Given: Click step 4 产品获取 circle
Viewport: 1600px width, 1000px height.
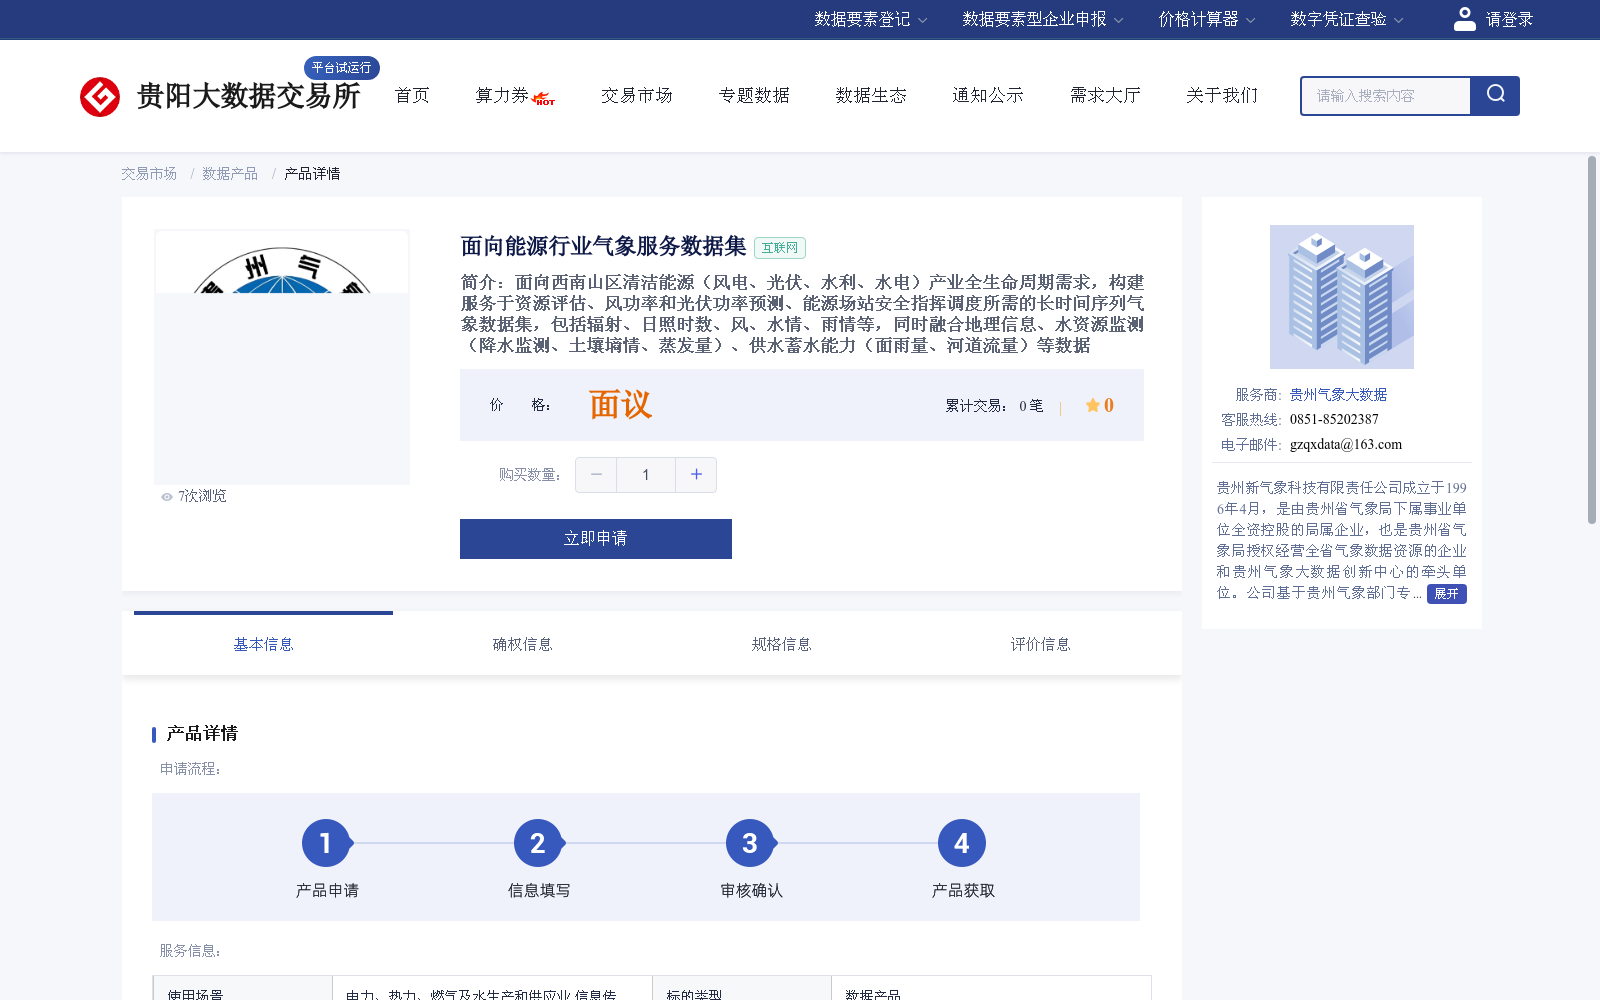Looking at the screenshot, I should tap(962, 844).
